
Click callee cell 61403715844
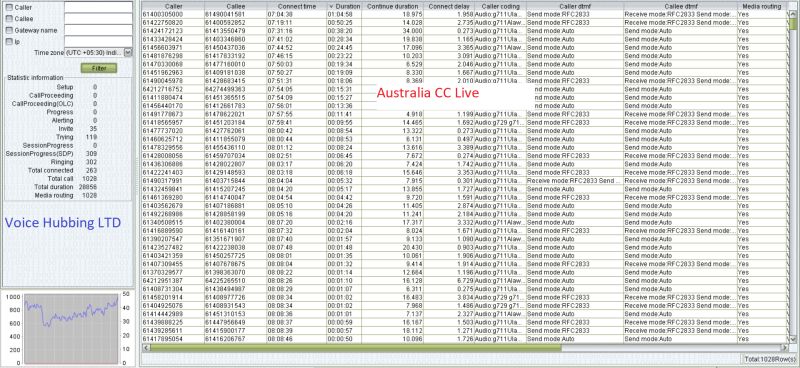[x=235, y=180]
